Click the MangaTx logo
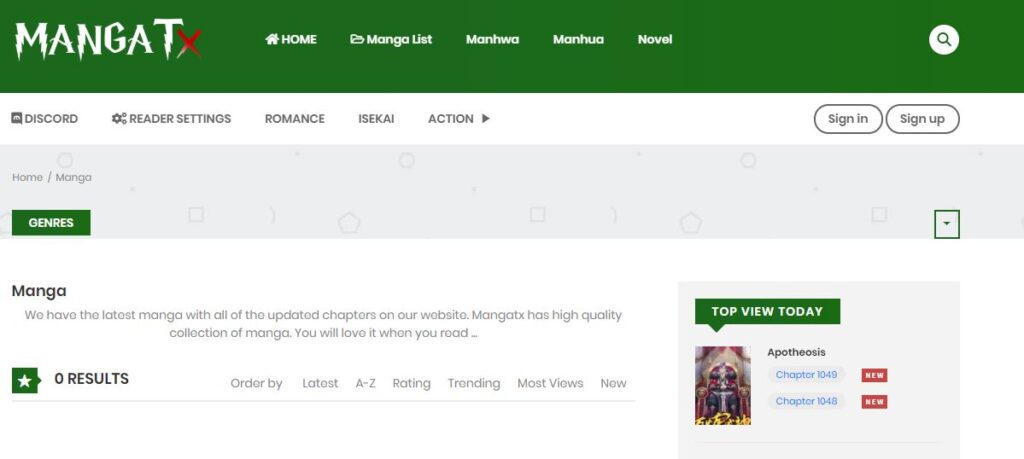 click(x=108, y=40)
